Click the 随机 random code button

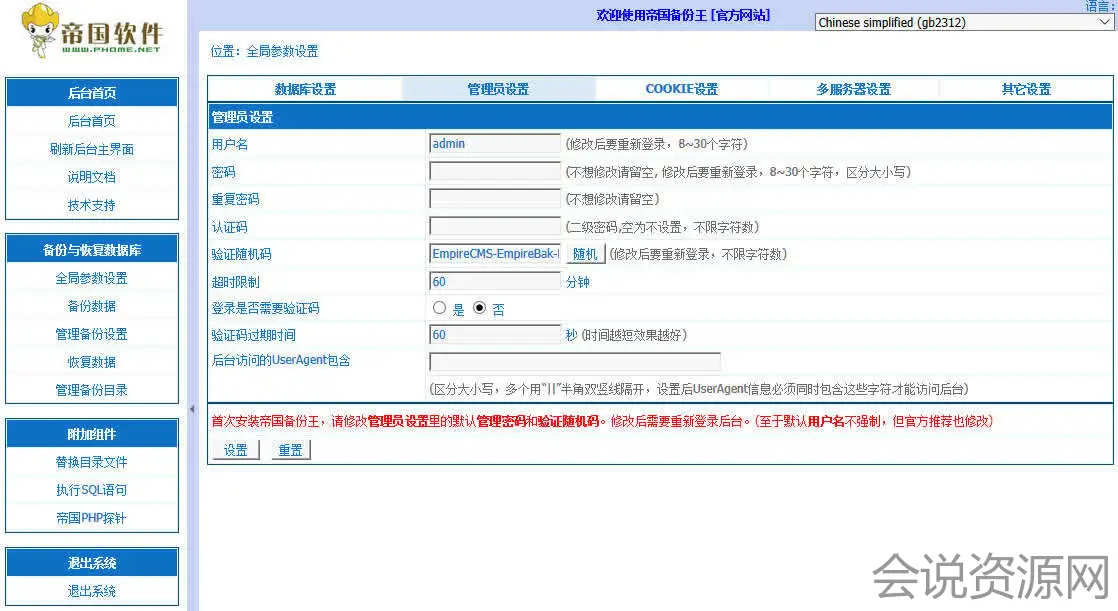(x=585, y=254)
